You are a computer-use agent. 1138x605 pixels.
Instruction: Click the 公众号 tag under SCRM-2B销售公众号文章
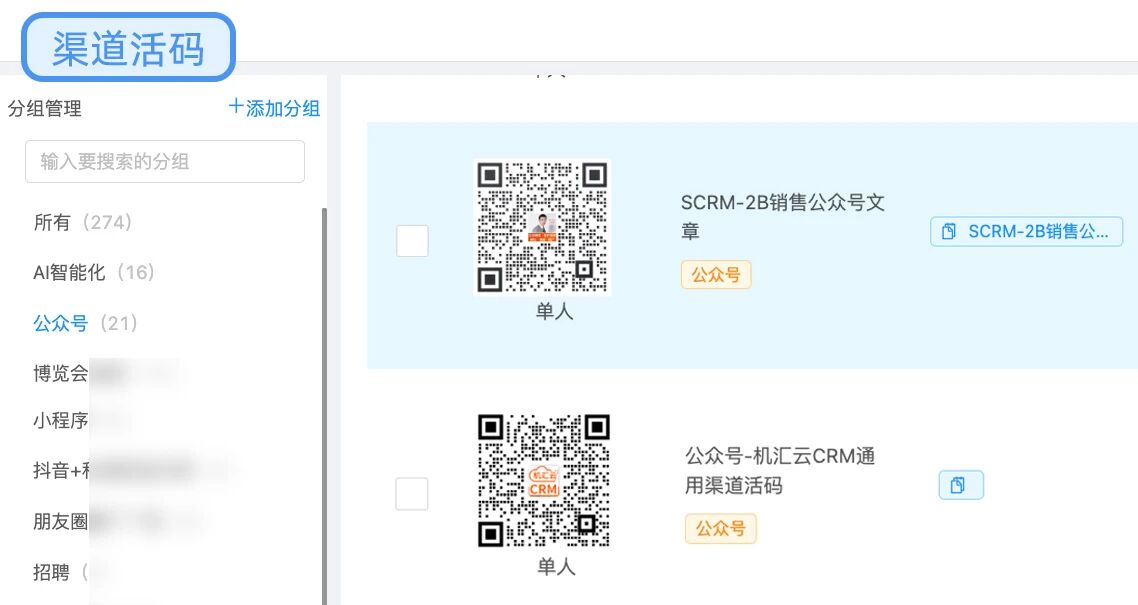coord(716,274)
